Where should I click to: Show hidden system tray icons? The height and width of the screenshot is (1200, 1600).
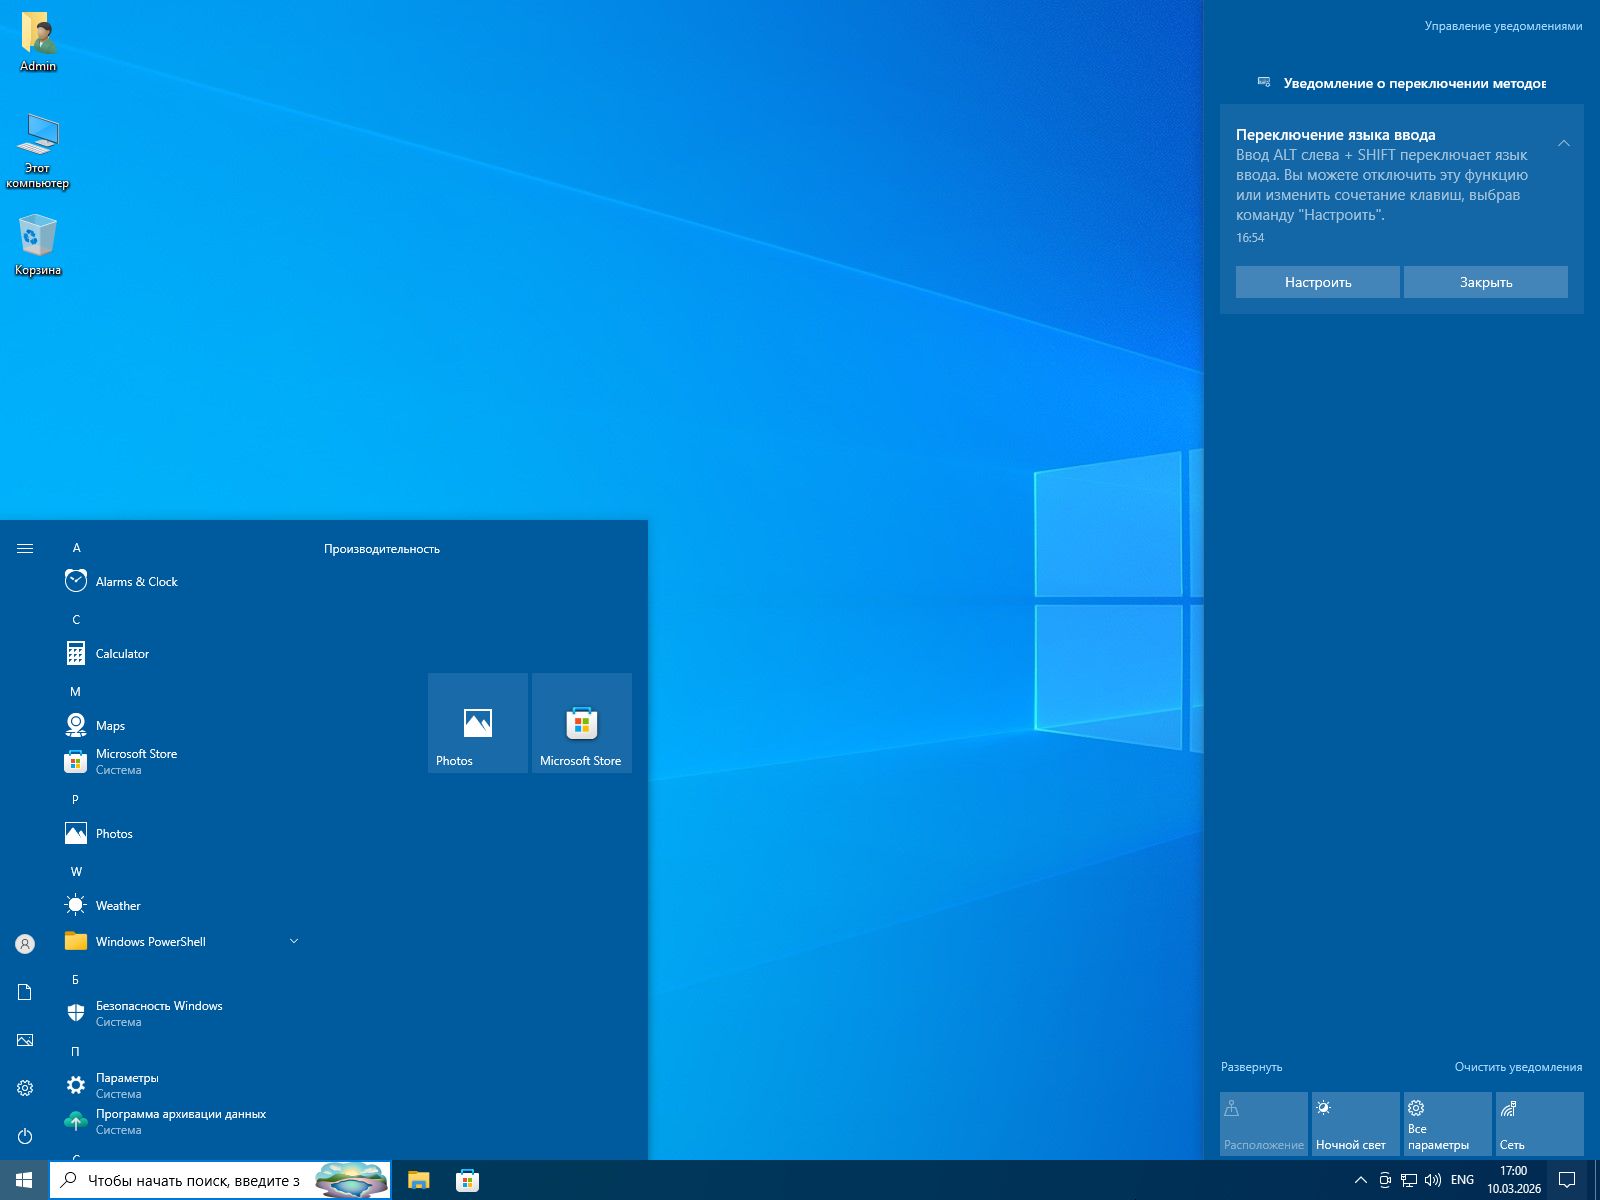click(x=1360, y=1180)
